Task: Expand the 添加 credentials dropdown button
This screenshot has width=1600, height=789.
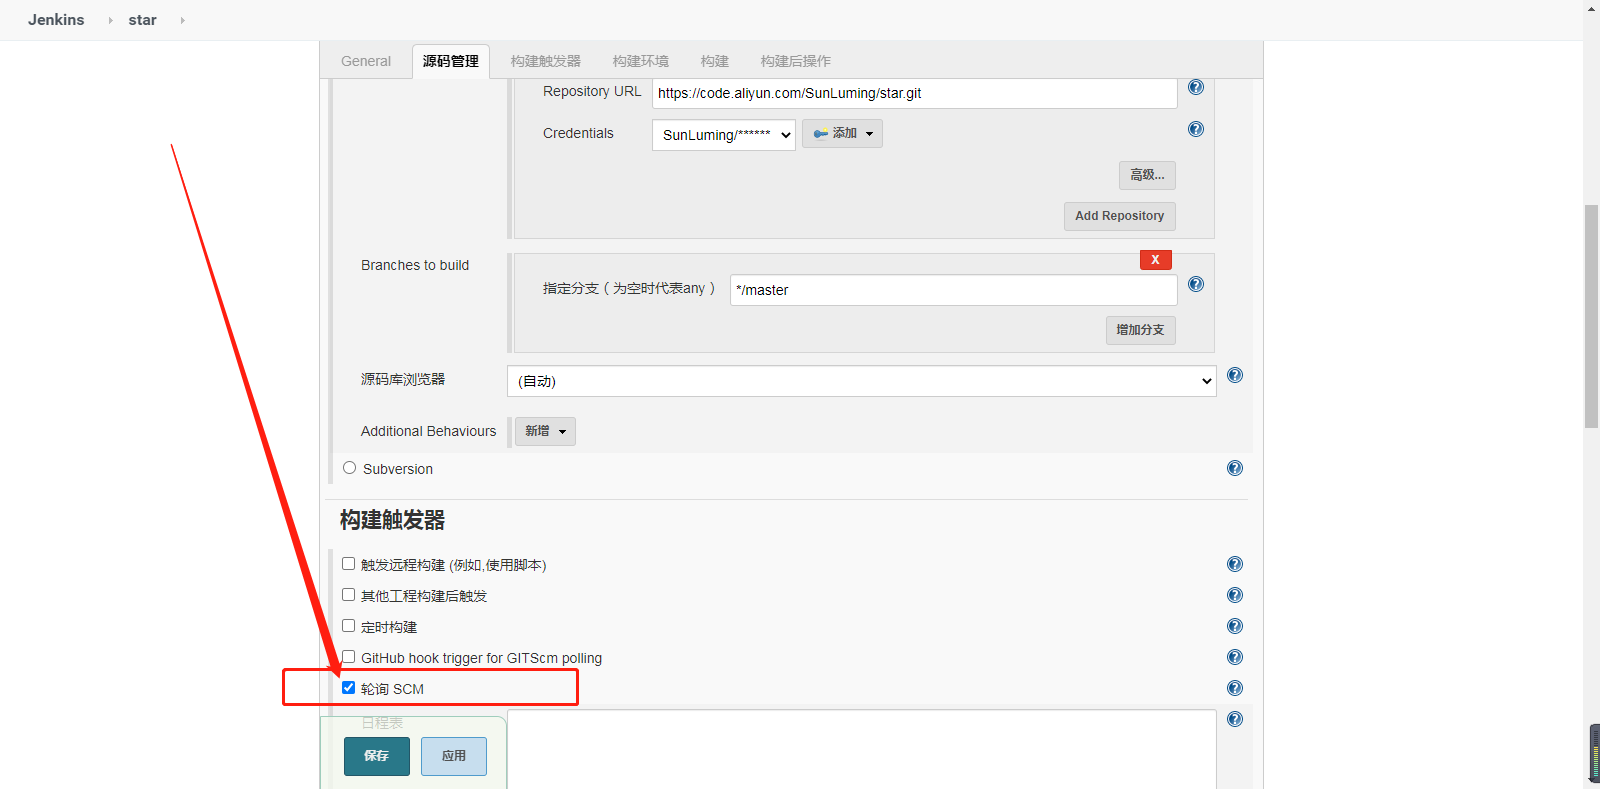Action: tap(842, 134)
